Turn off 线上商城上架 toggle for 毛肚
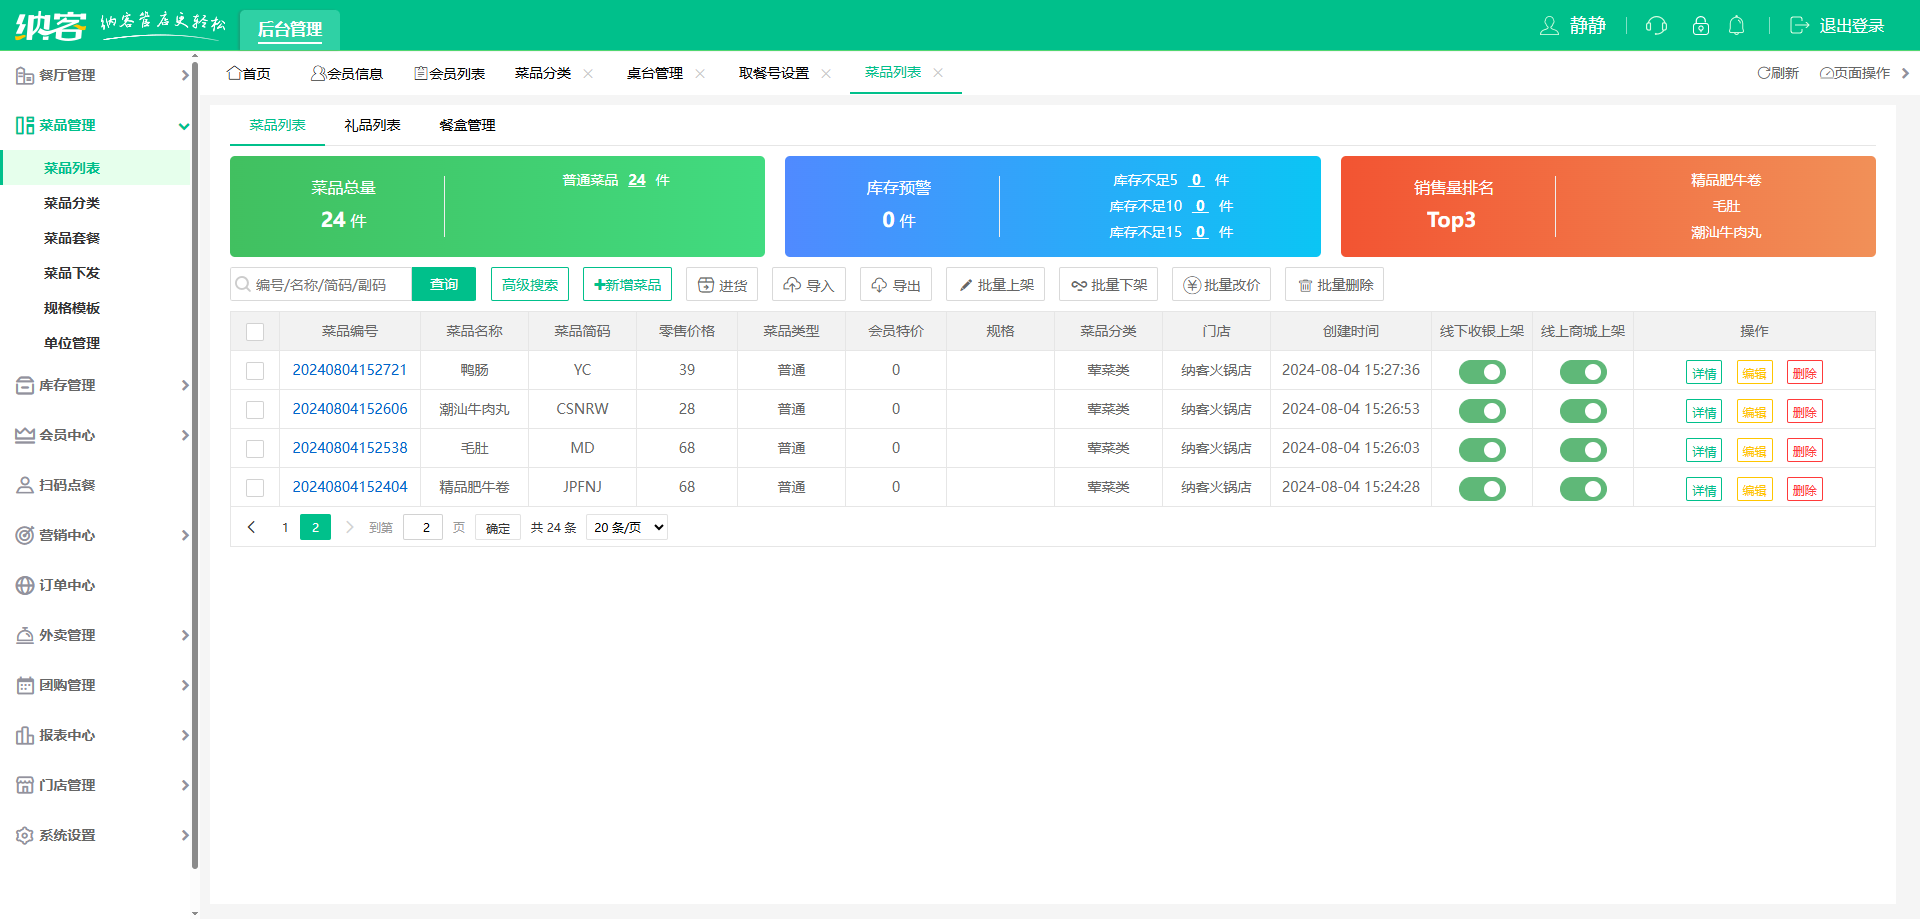The width and height of the screenshot is (1920, 919). 1582,449
